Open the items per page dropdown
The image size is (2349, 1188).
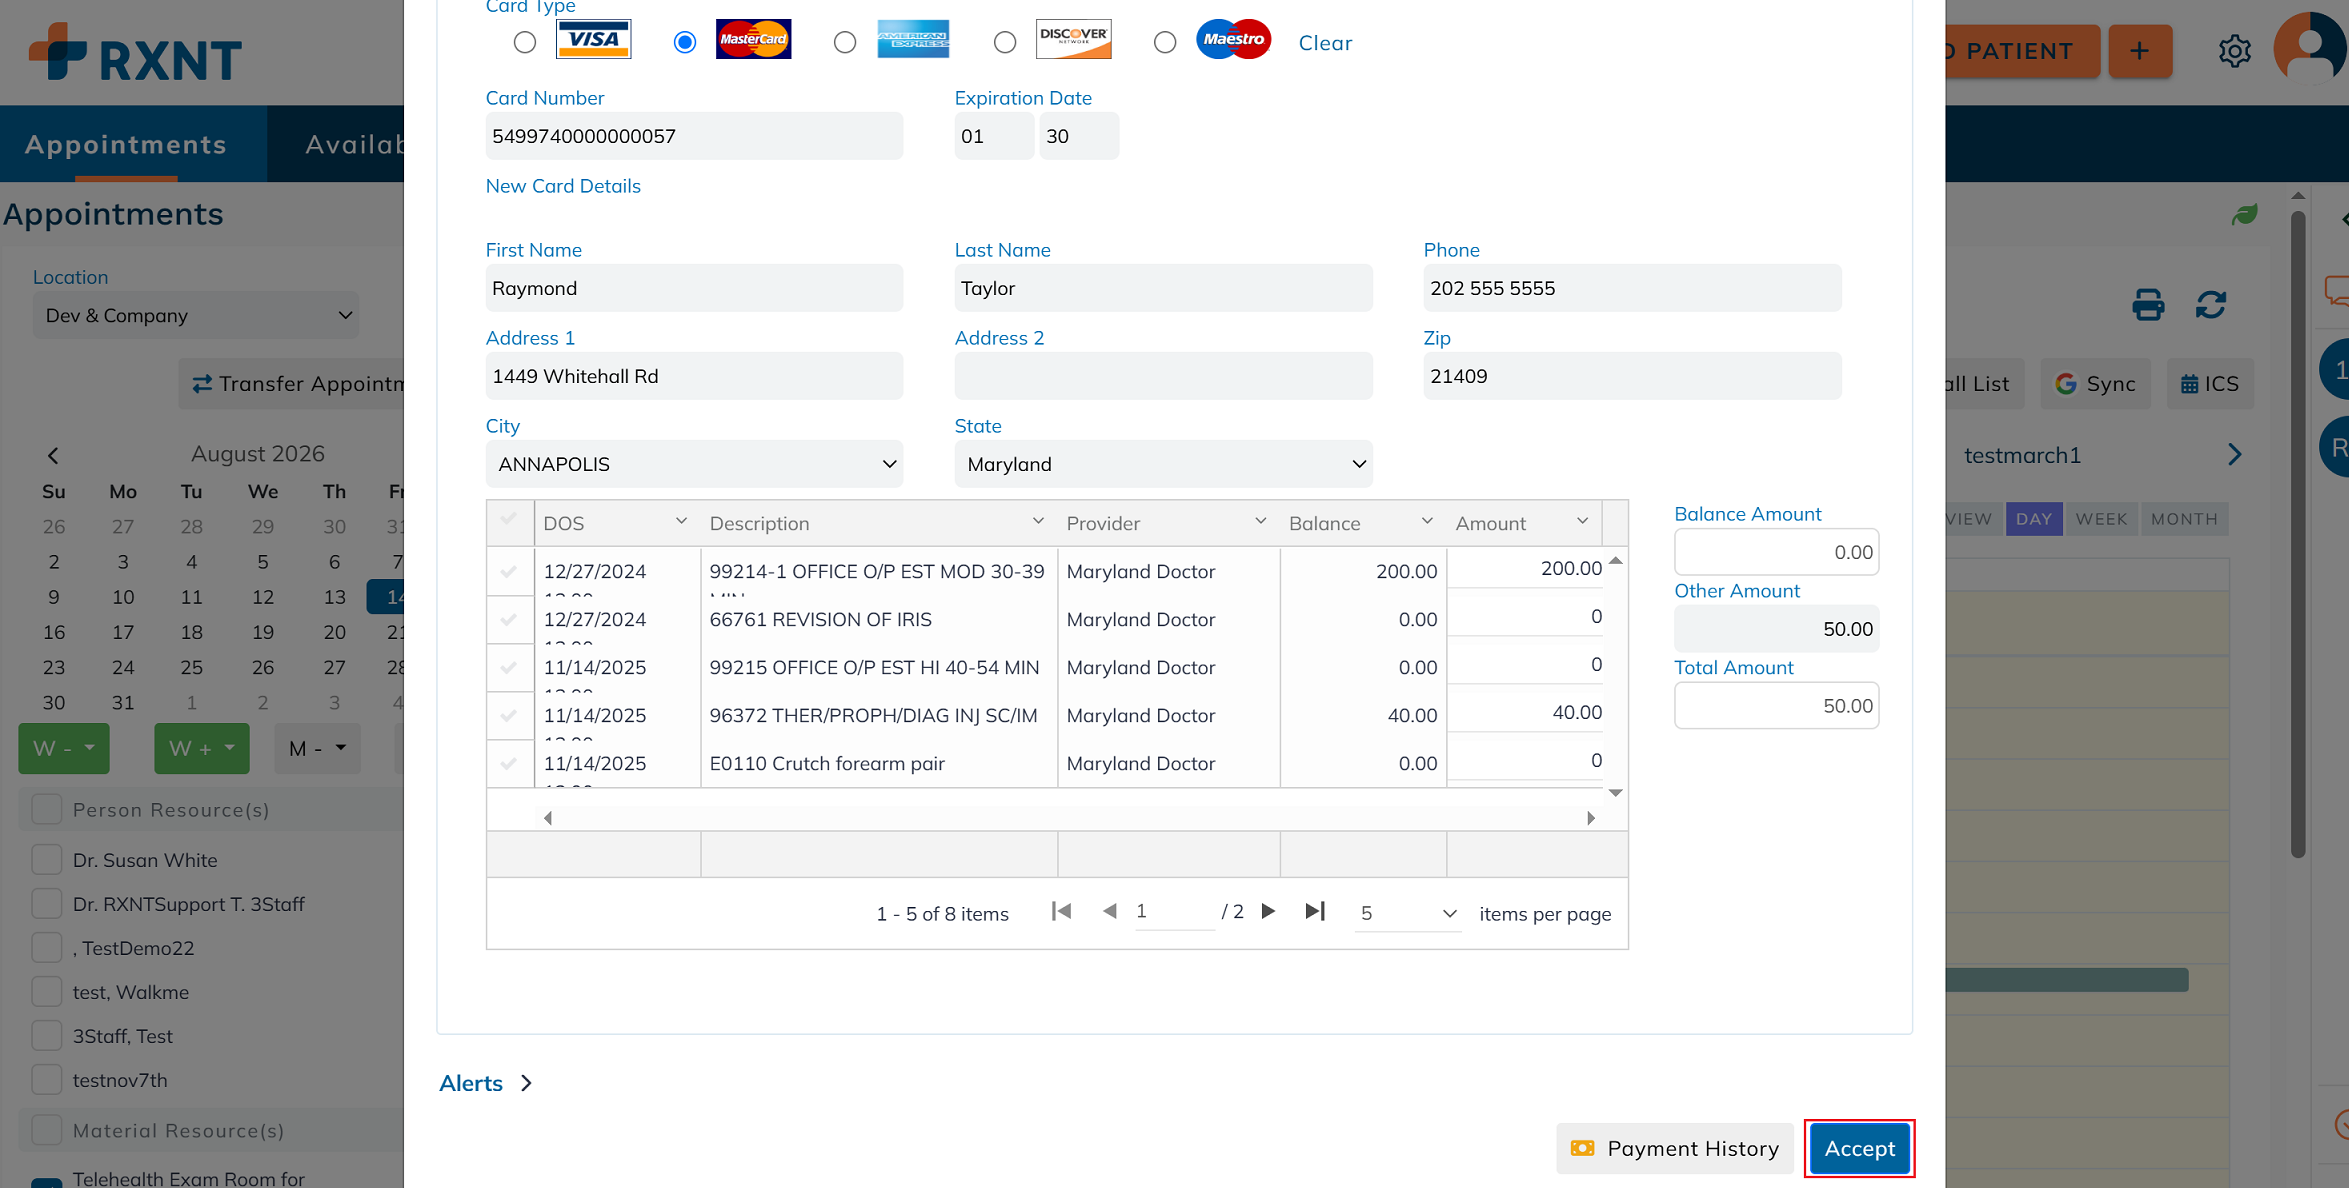[x=1407, y=913]
